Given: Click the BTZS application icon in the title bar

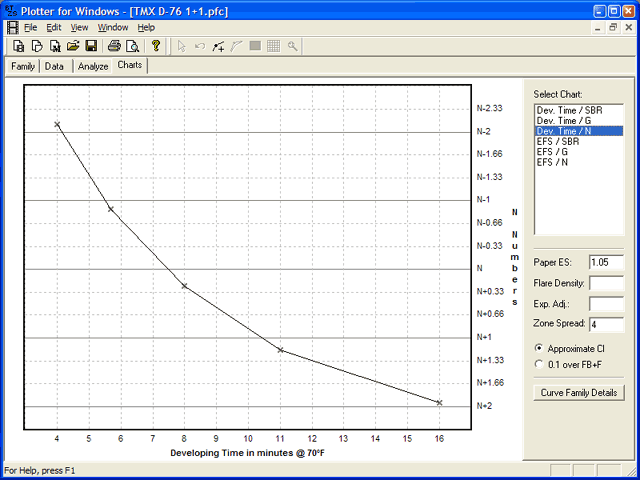Looking at the screenshot, I should [x=10, y=11].
